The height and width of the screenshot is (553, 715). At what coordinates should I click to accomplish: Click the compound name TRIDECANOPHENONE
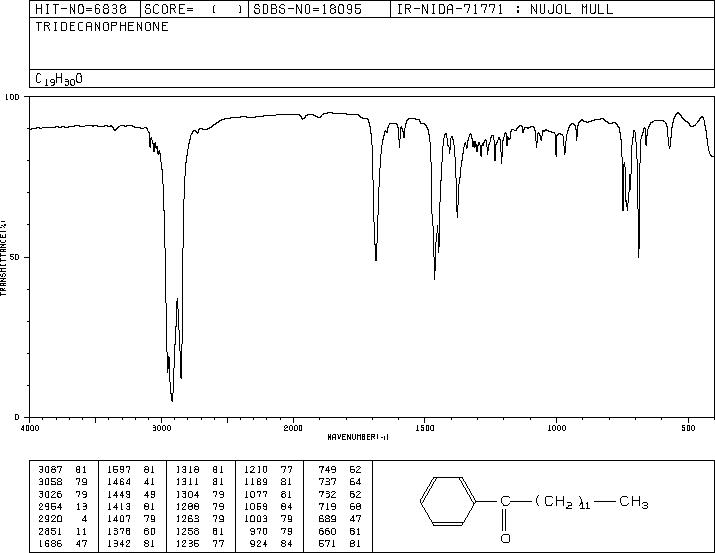pyautogui.click(x=102, y=26)
